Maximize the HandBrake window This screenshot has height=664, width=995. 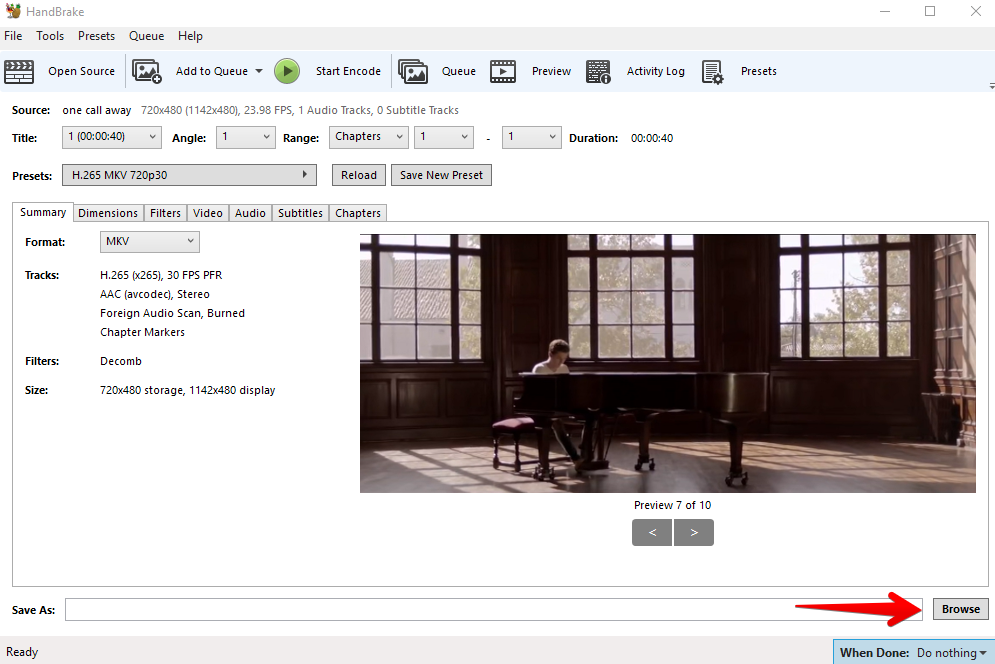tap(930, 11)
